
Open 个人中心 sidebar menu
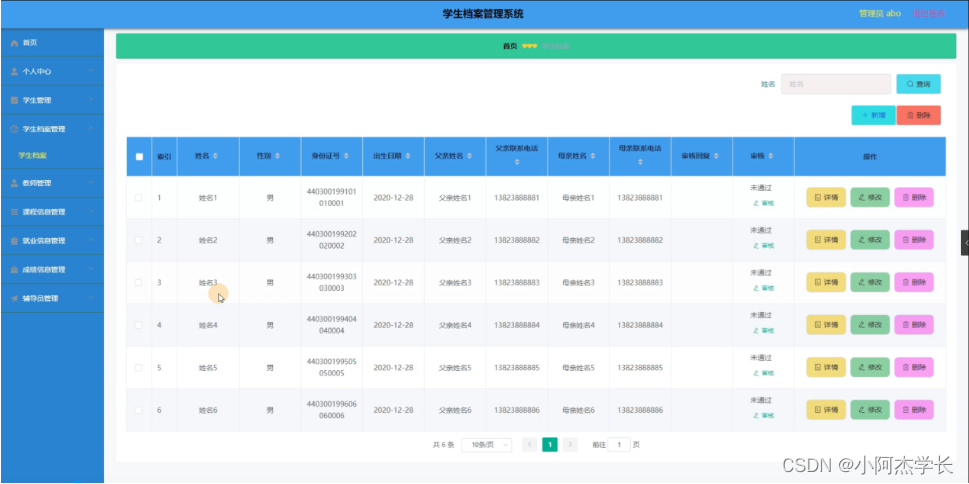point(53,72)
